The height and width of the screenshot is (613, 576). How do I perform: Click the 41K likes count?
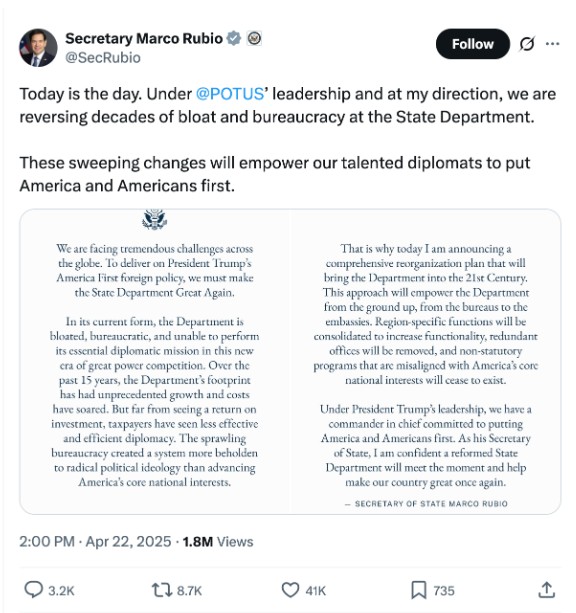(x=316, y=590)
